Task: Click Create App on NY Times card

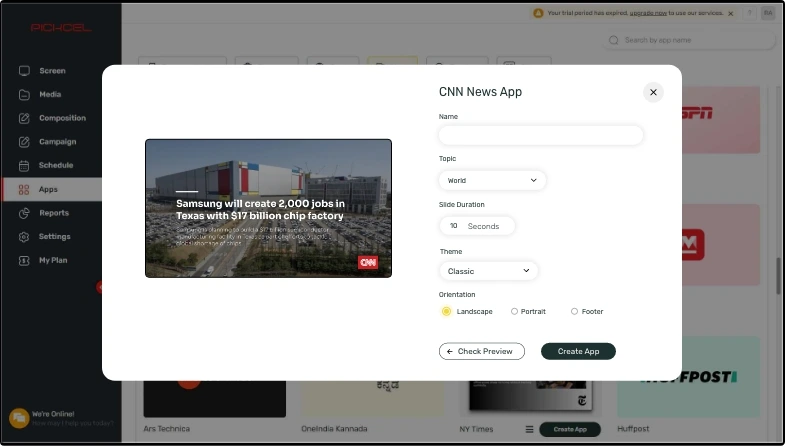Action: click(x=570, y=429)
